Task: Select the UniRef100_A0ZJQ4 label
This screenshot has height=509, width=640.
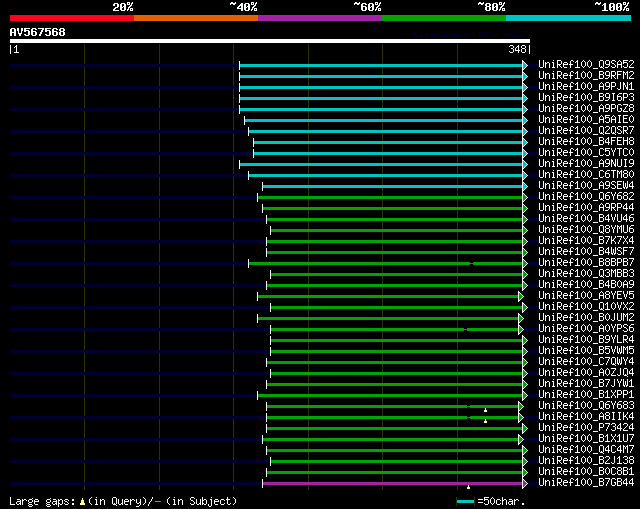Action: click(x=586, y=373)
